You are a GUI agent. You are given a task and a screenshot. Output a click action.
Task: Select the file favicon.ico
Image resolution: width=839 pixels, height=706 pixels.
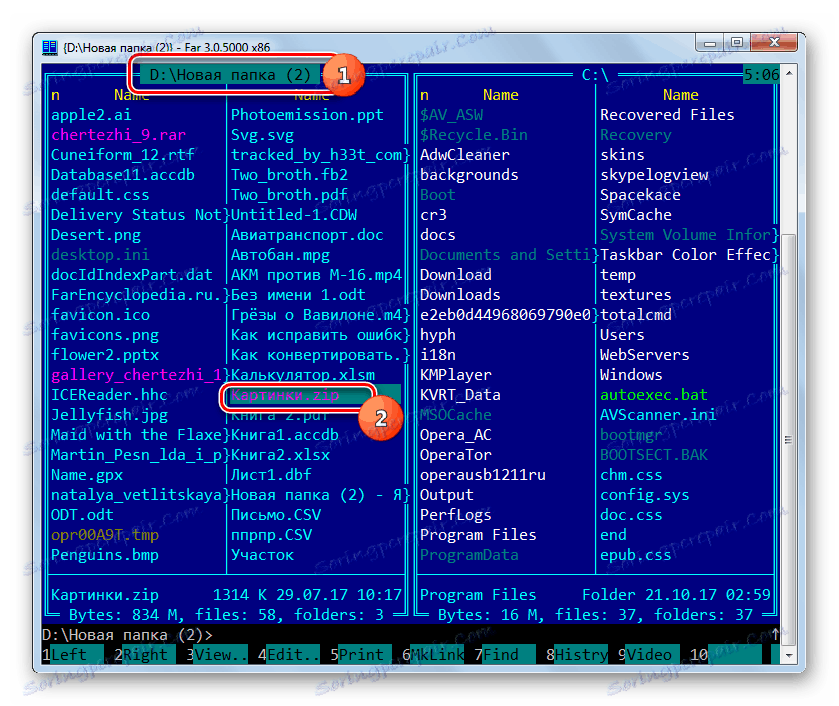tap(100, 315)
